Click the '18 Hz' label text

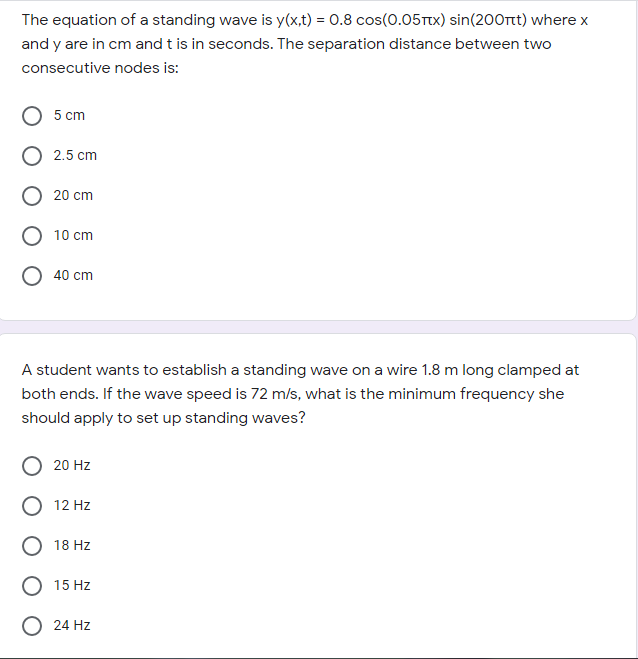[x=72, y=545]
